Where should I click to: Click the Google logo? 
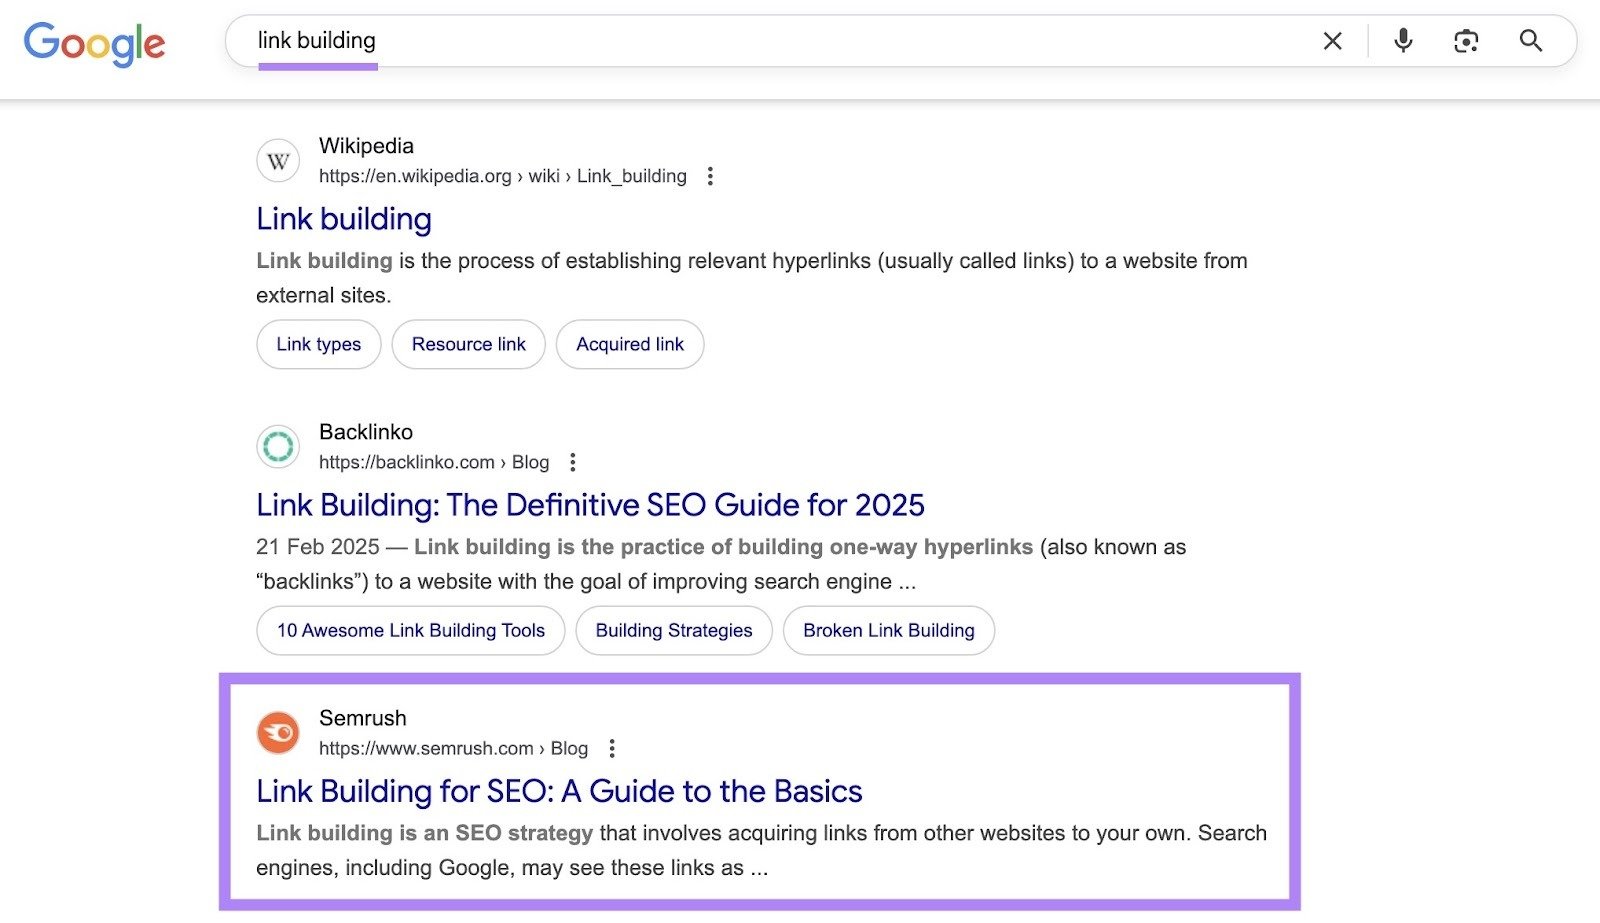(95, 43)
